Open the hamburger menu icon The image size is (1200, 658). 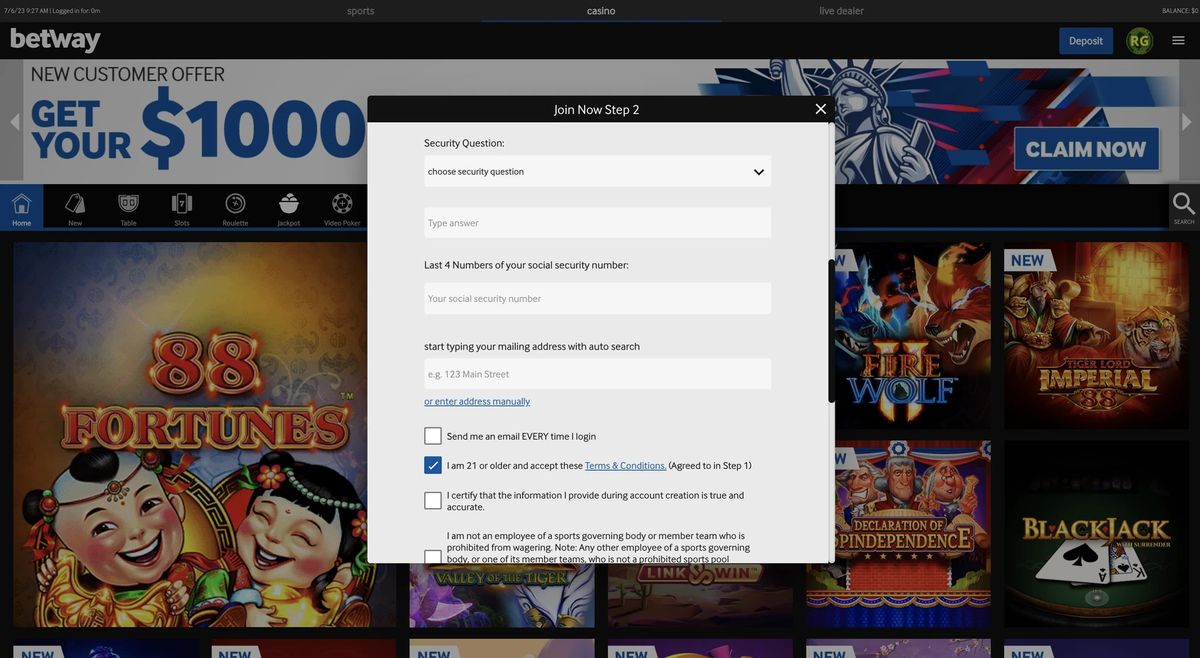pyautogui.click(x=1179, y=41)
